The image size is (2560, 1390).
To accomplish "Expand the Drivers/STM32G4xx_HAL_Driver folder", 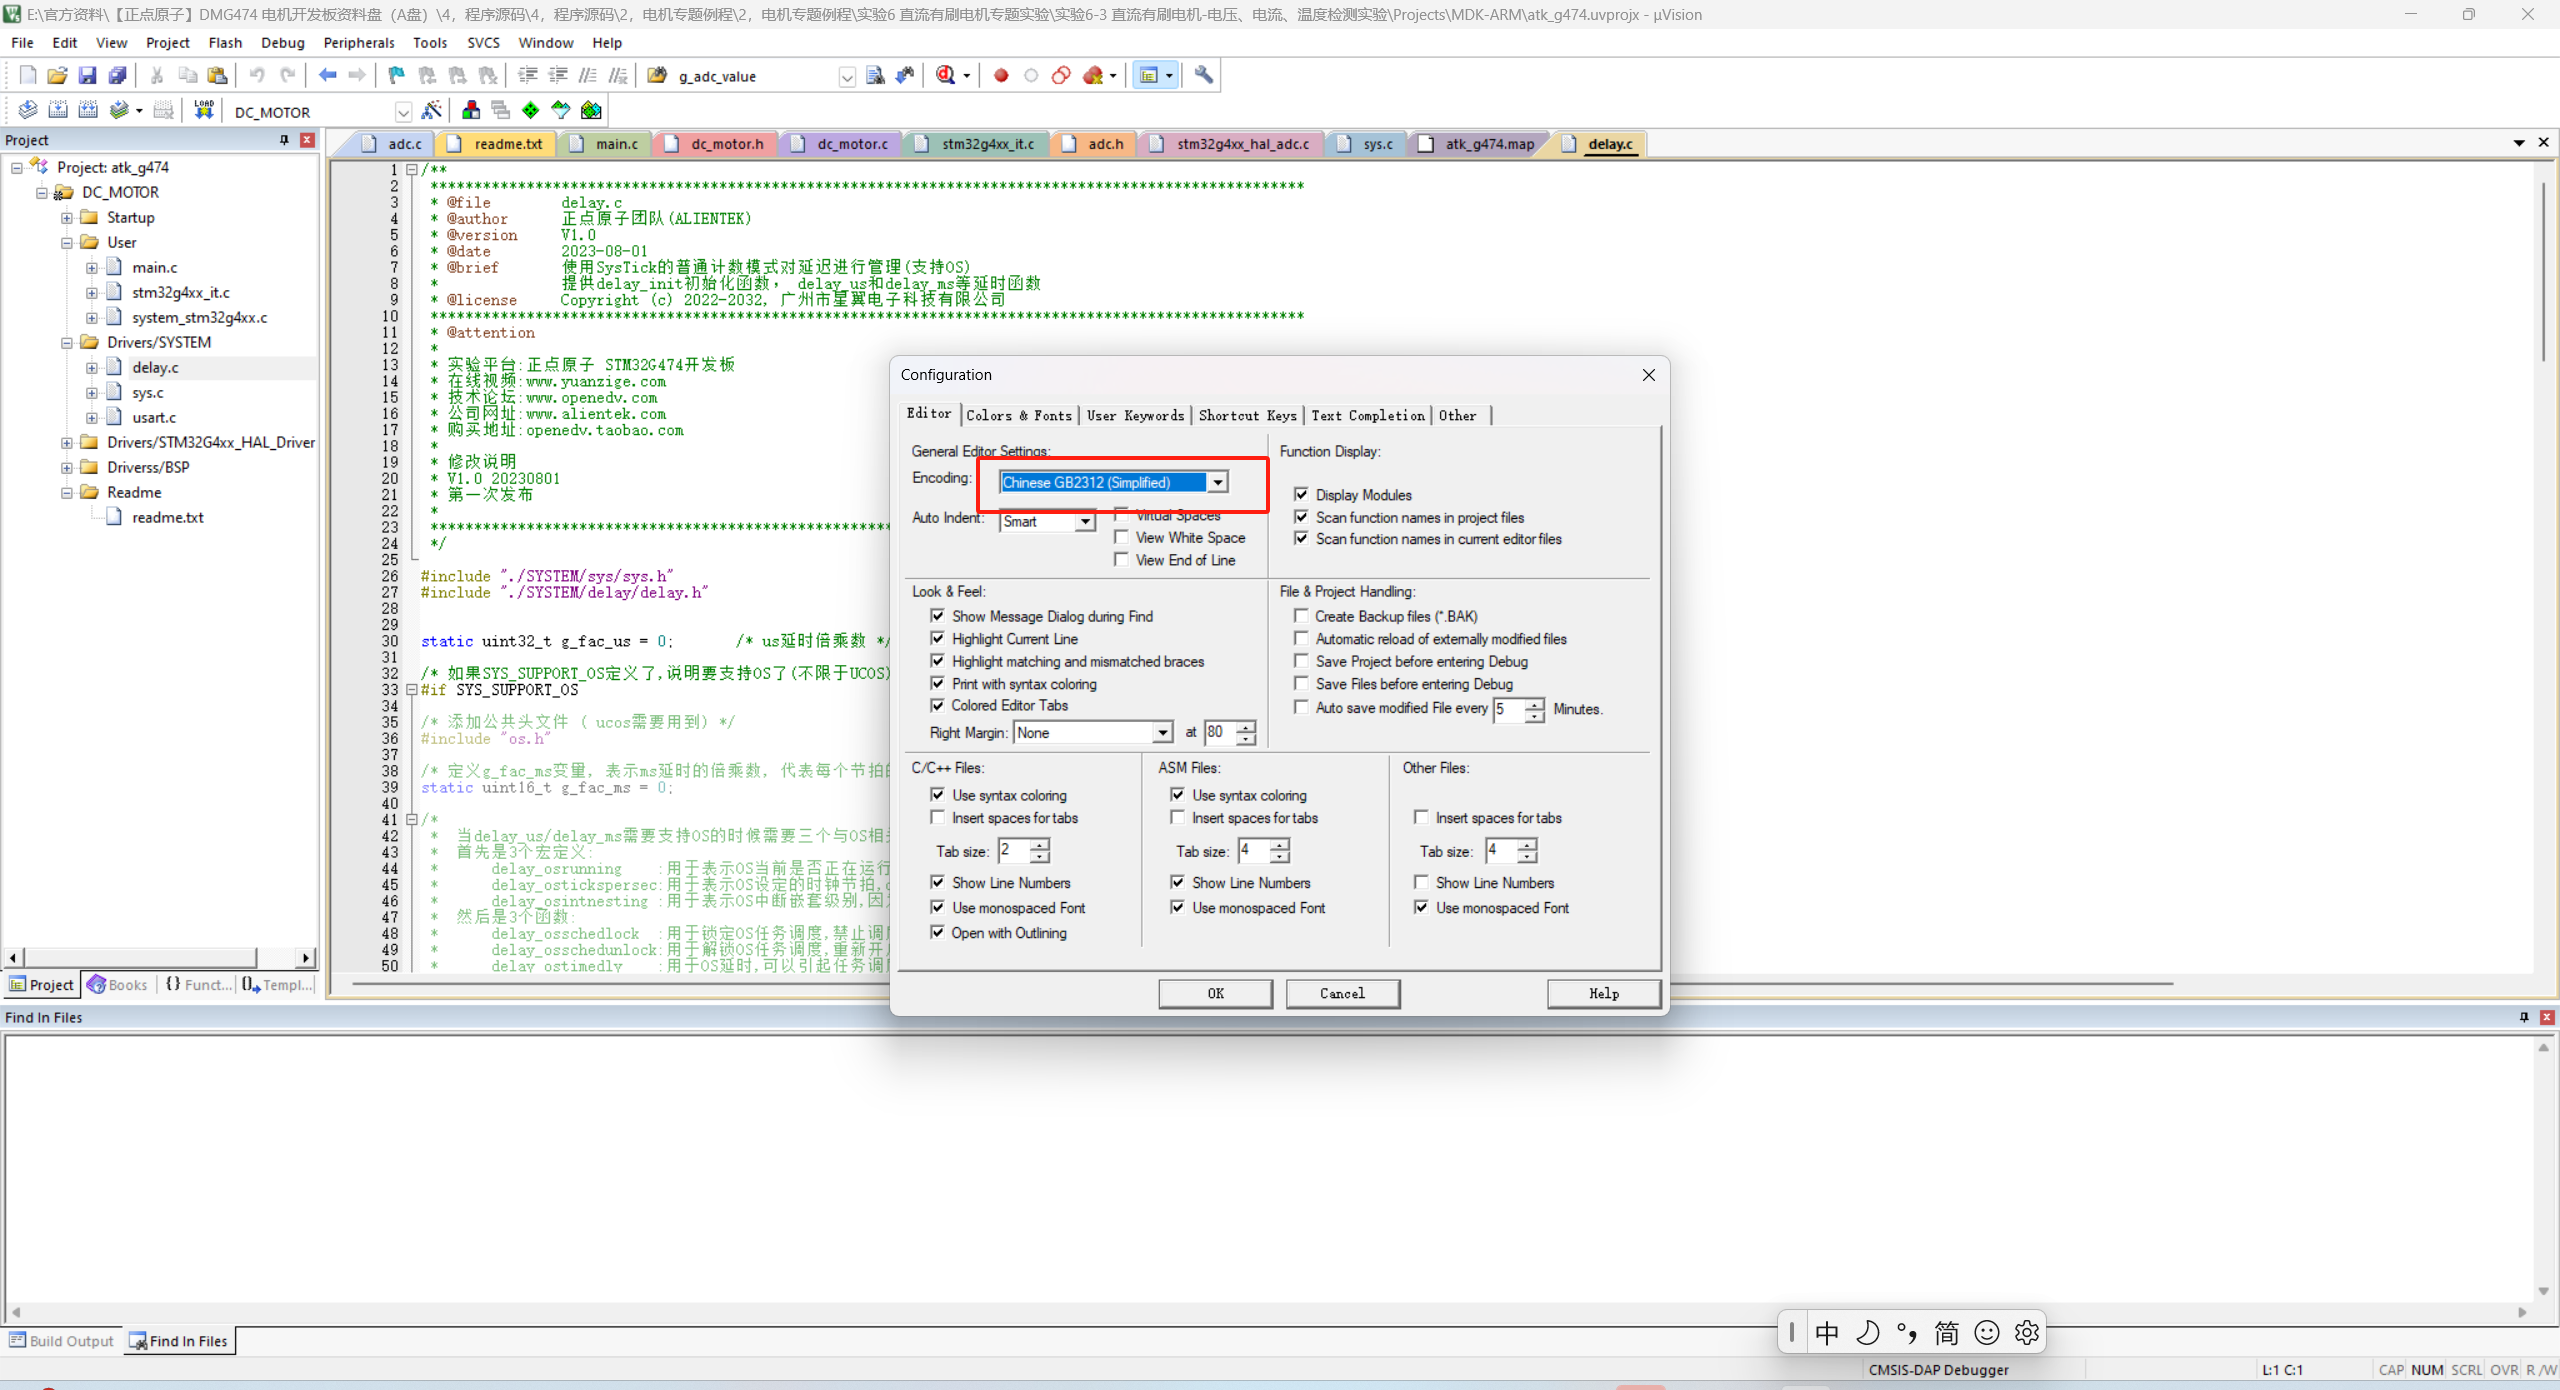I will coord(67,442).
